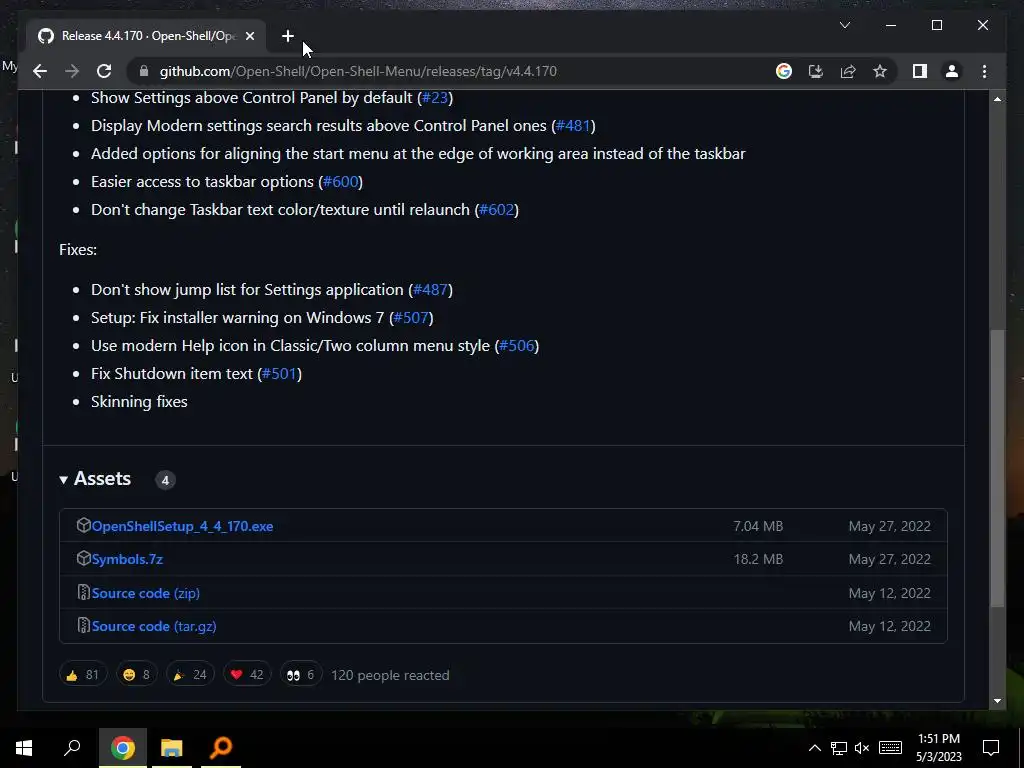
Task: Collapse the Assets section
Action: [x=95, y=479]
